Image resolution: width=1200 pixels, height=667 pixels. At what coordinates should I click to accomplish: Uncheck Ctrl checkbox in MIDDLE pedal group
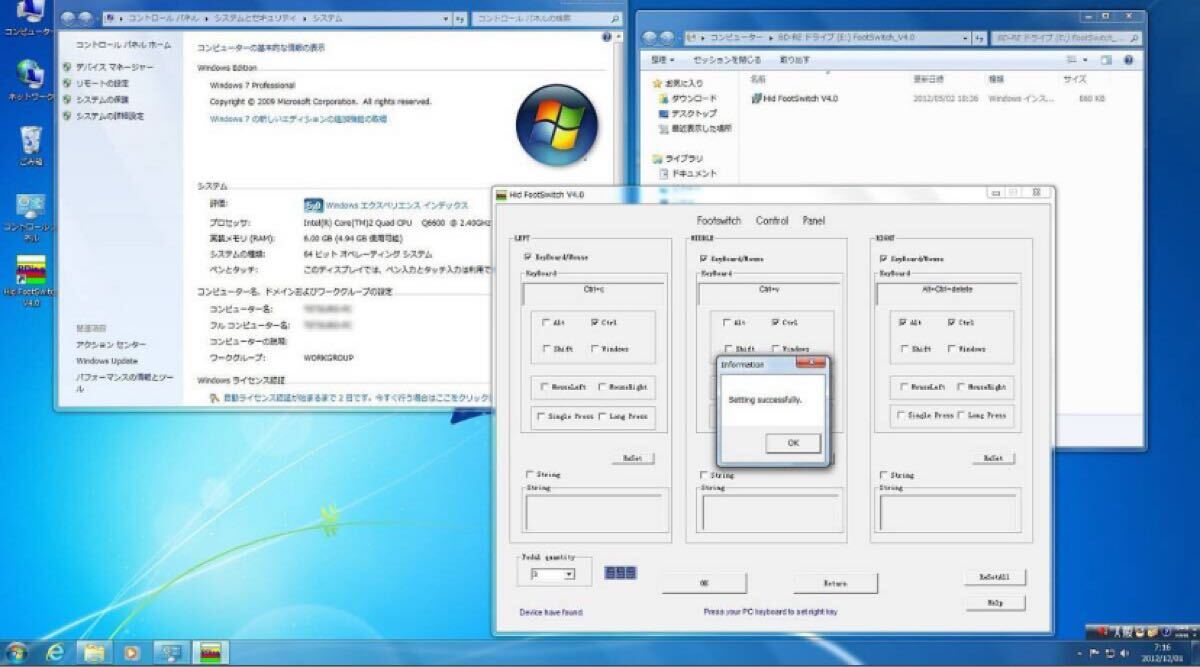(776, 323)
